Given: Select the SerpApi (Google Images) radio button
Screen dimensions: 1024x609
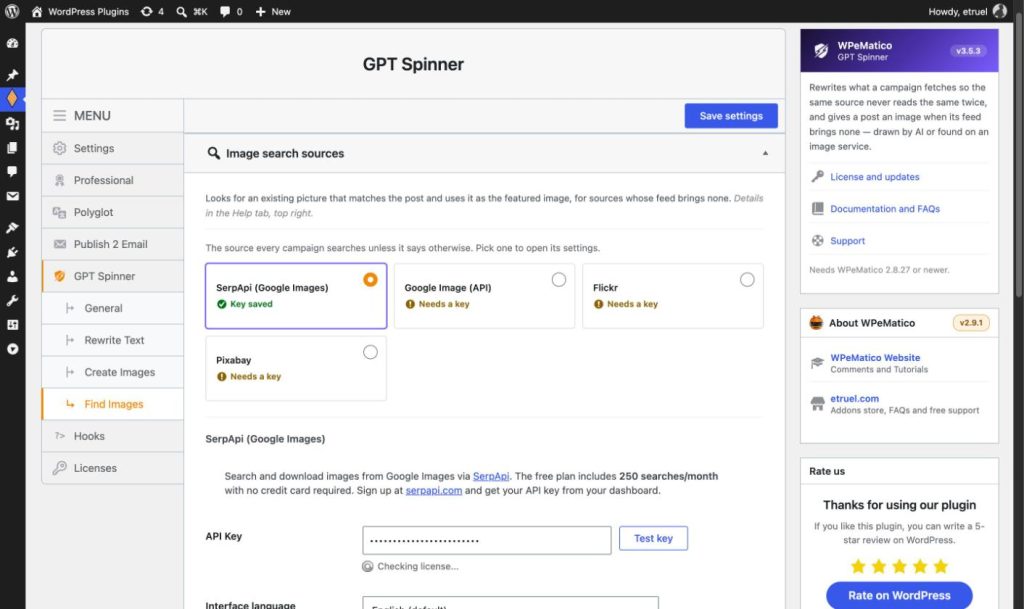Looking at the screenshot, I should 370,279.
